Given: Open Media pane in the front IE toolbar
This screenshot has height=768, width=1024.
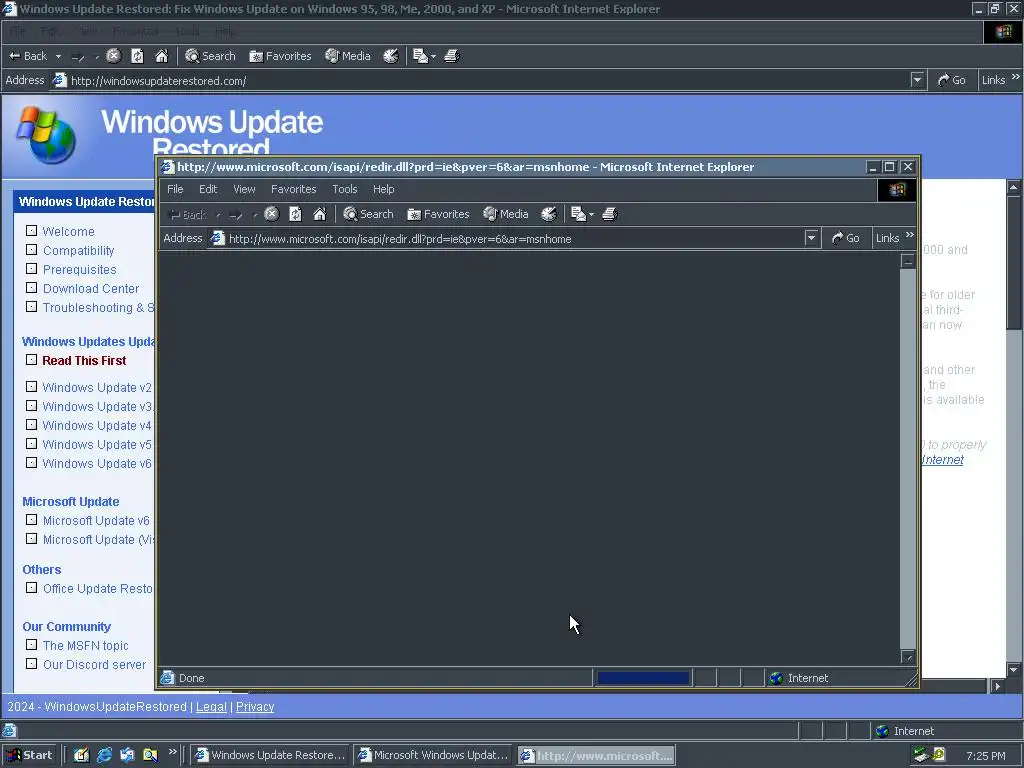Looking at the screenshot, I should 506,214.
